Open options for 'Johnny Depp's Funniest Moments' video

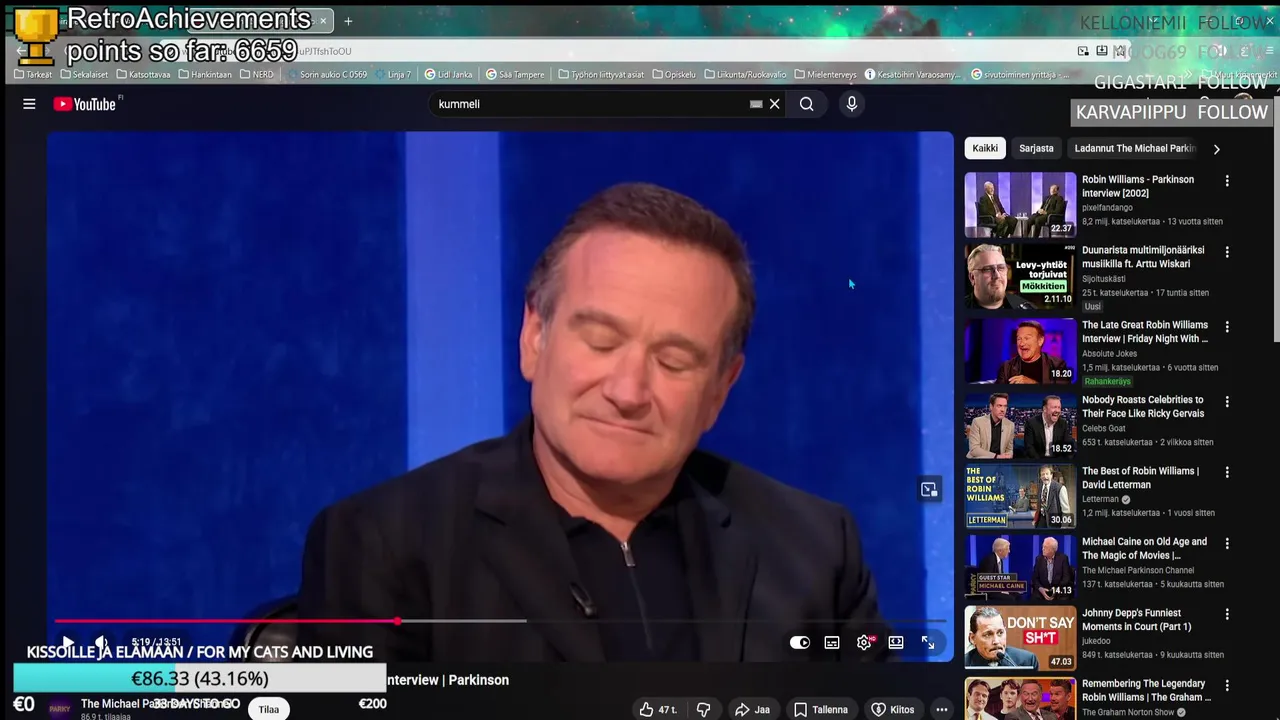1227,614
